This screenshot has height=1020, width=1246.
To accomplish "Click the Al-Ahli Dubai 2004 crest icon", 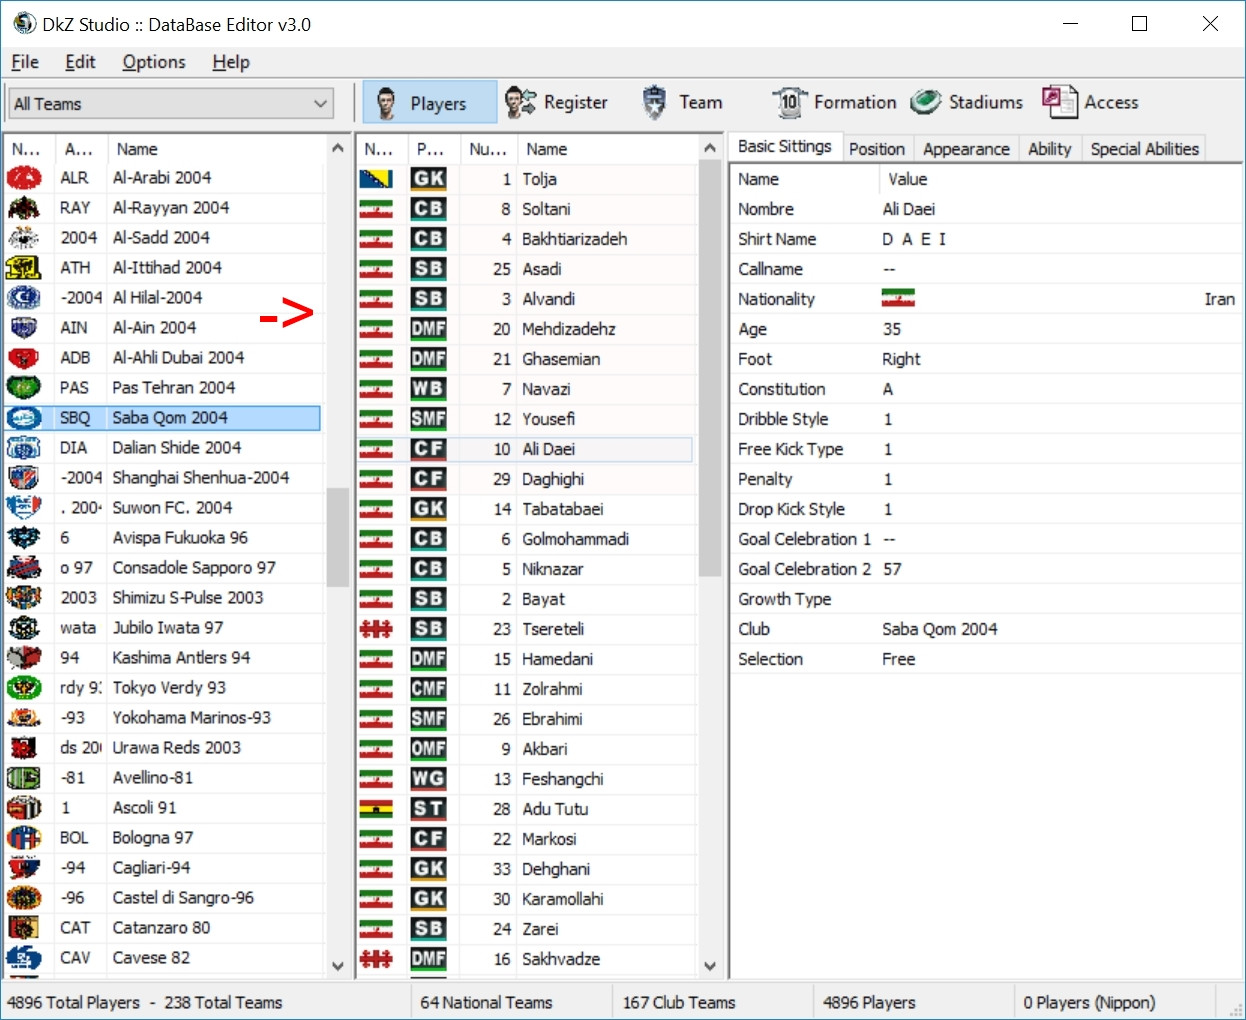I will 24,358.
